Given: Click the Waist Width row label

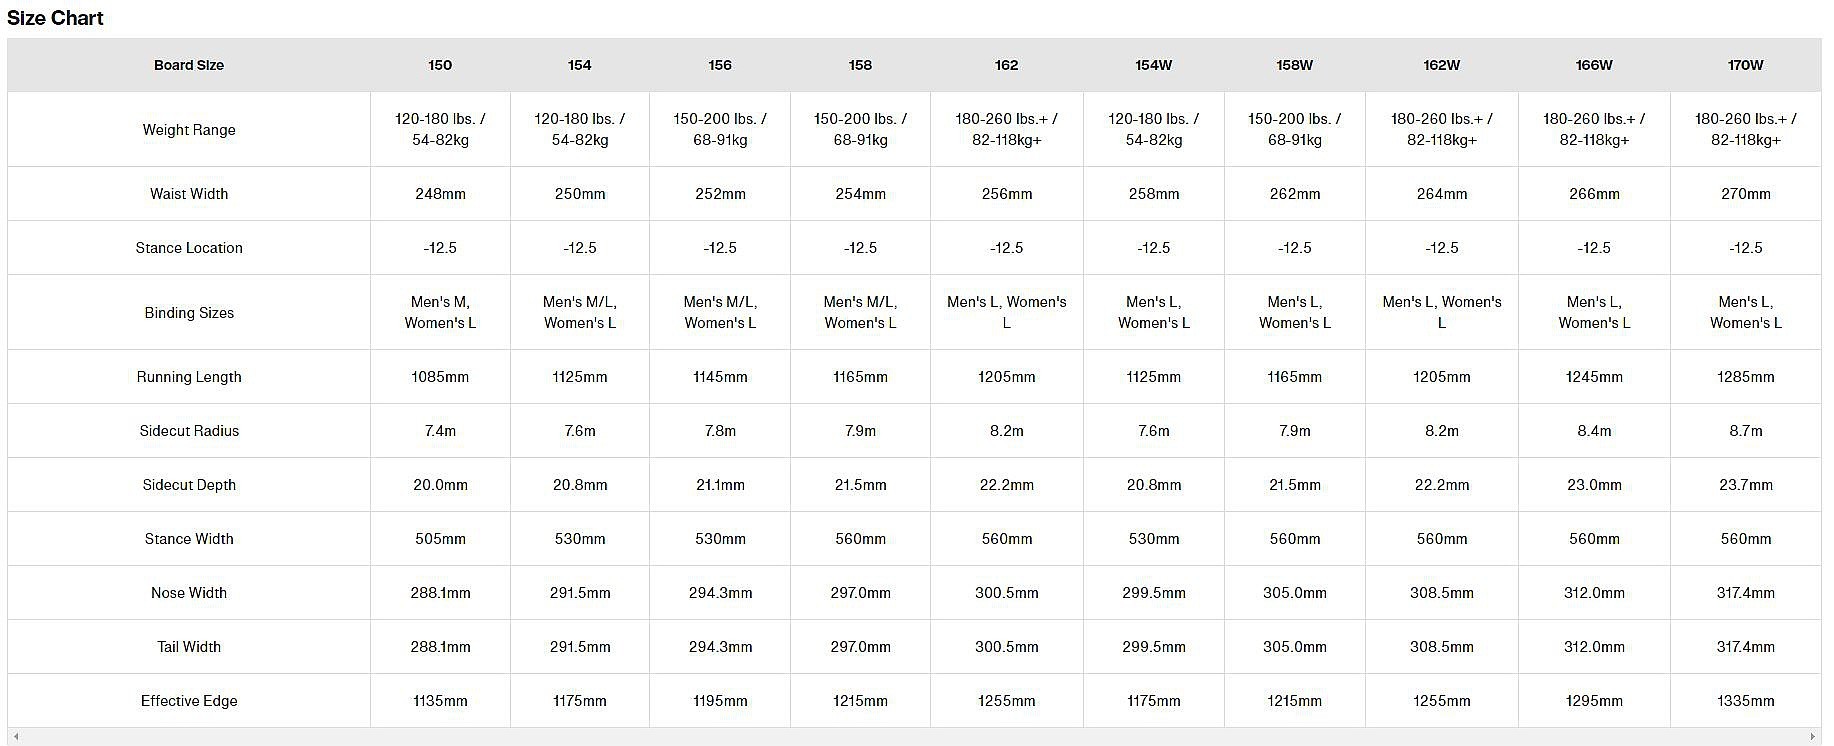Looking at the screenshot, I should [x=189, y=194].
